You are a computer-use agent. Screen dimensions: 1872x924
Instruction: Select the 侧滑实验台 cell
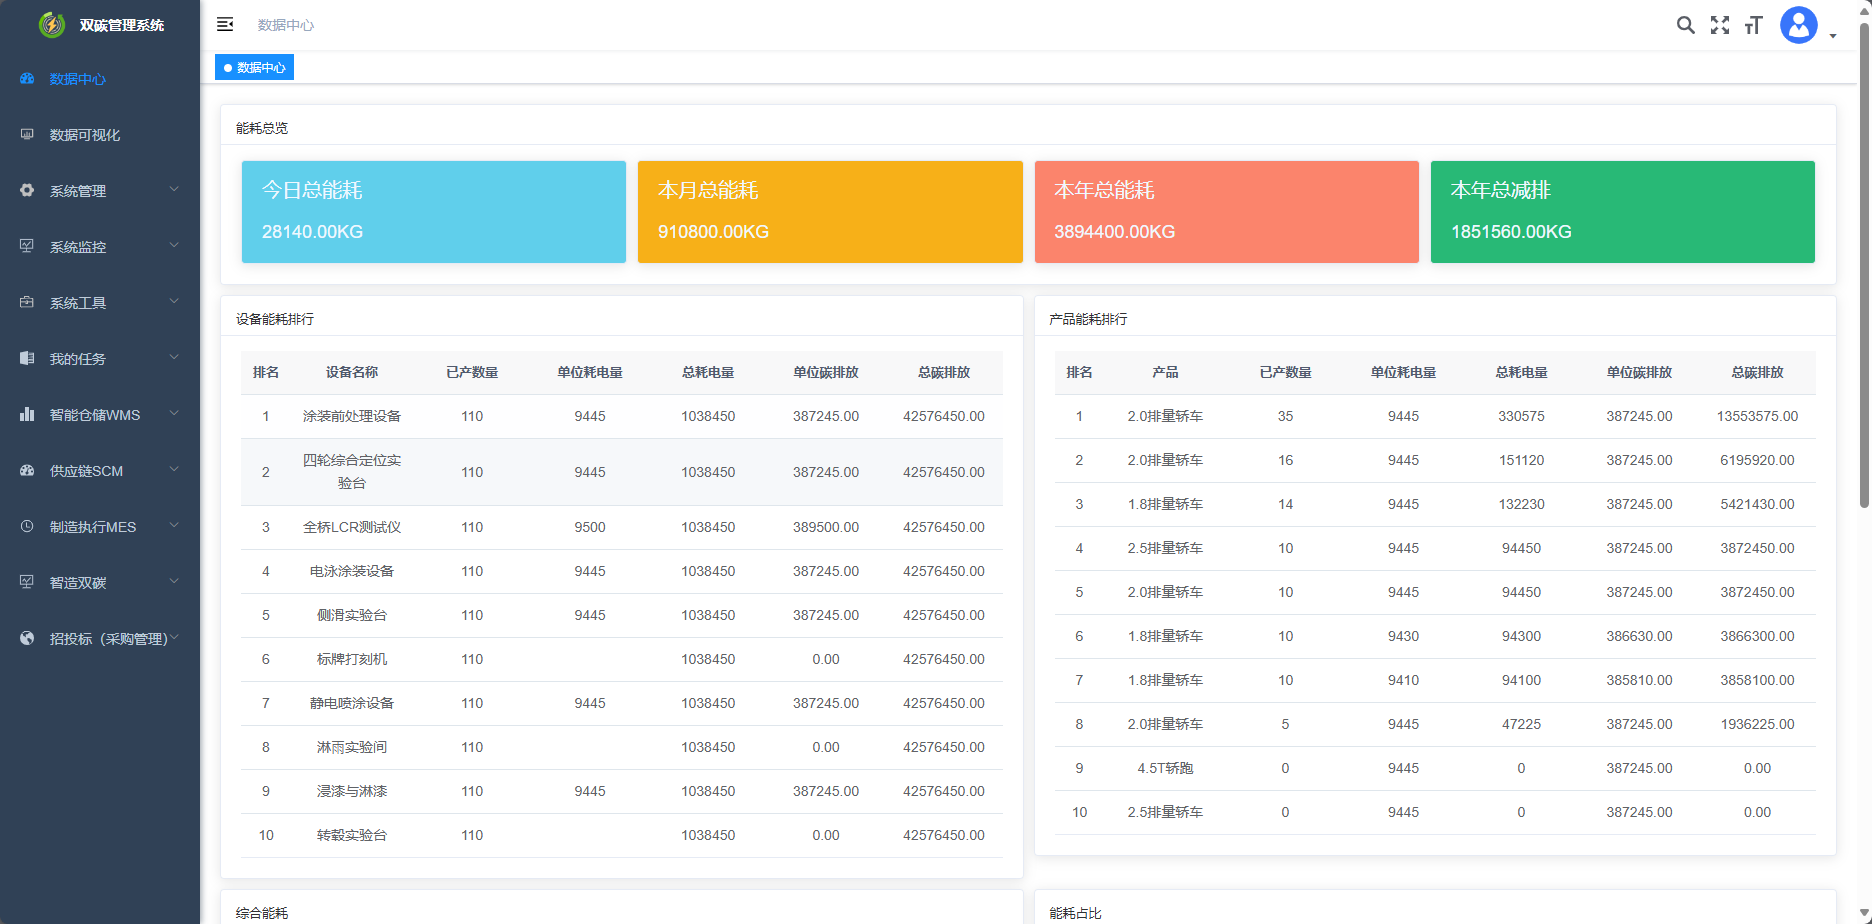click(x=352, y=615)
